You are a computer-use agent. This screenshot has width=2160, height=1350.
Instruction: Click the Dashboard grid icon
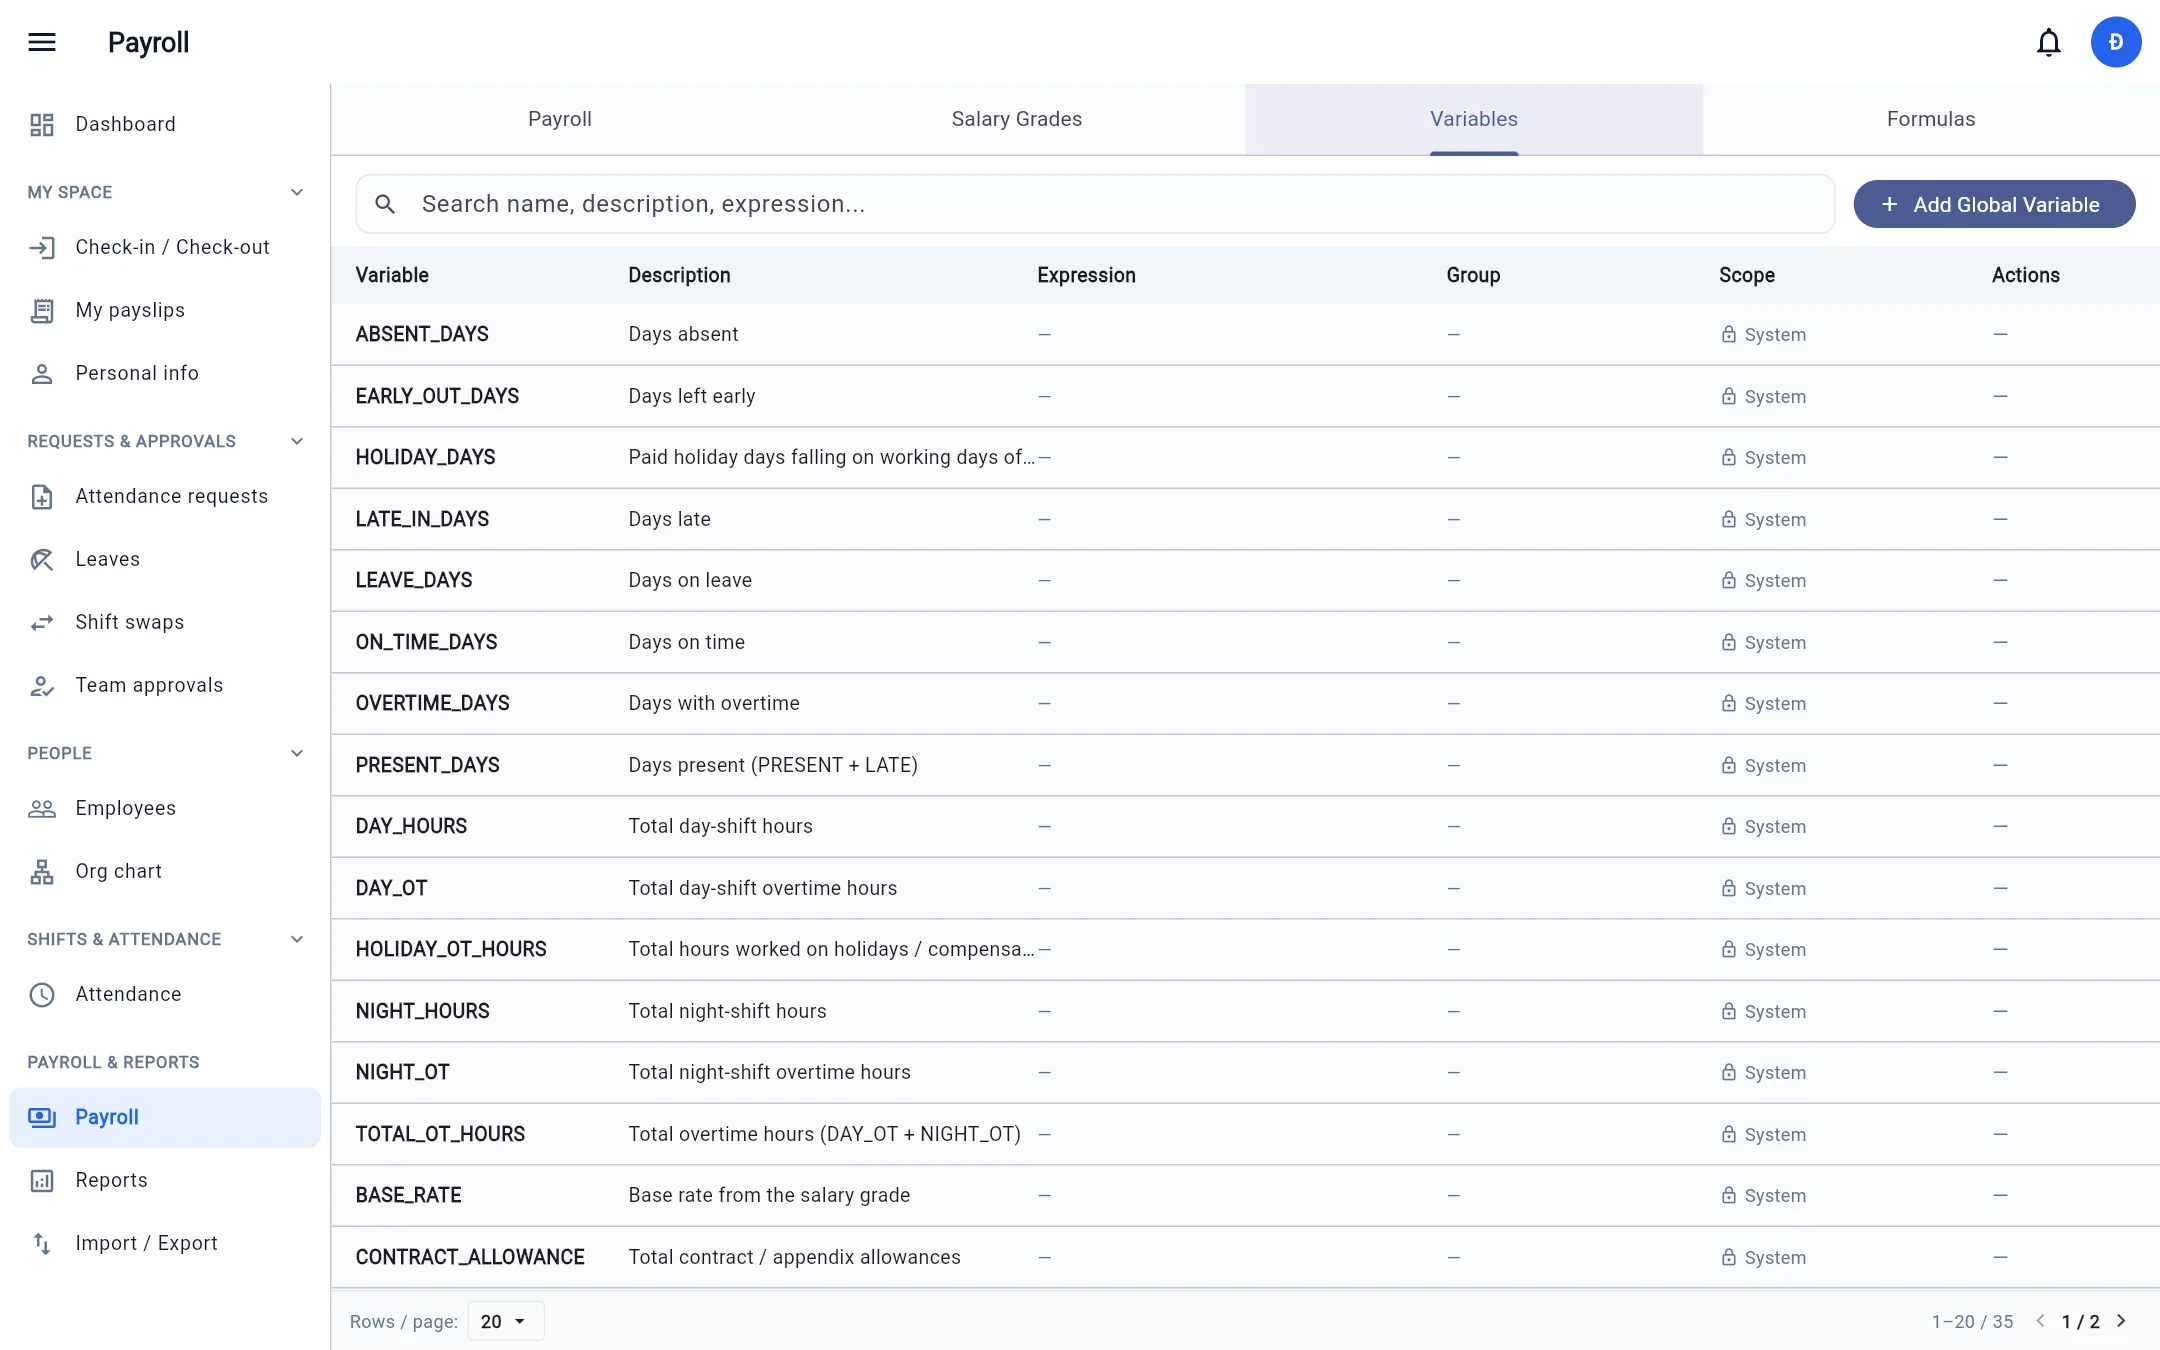(42, 124)
